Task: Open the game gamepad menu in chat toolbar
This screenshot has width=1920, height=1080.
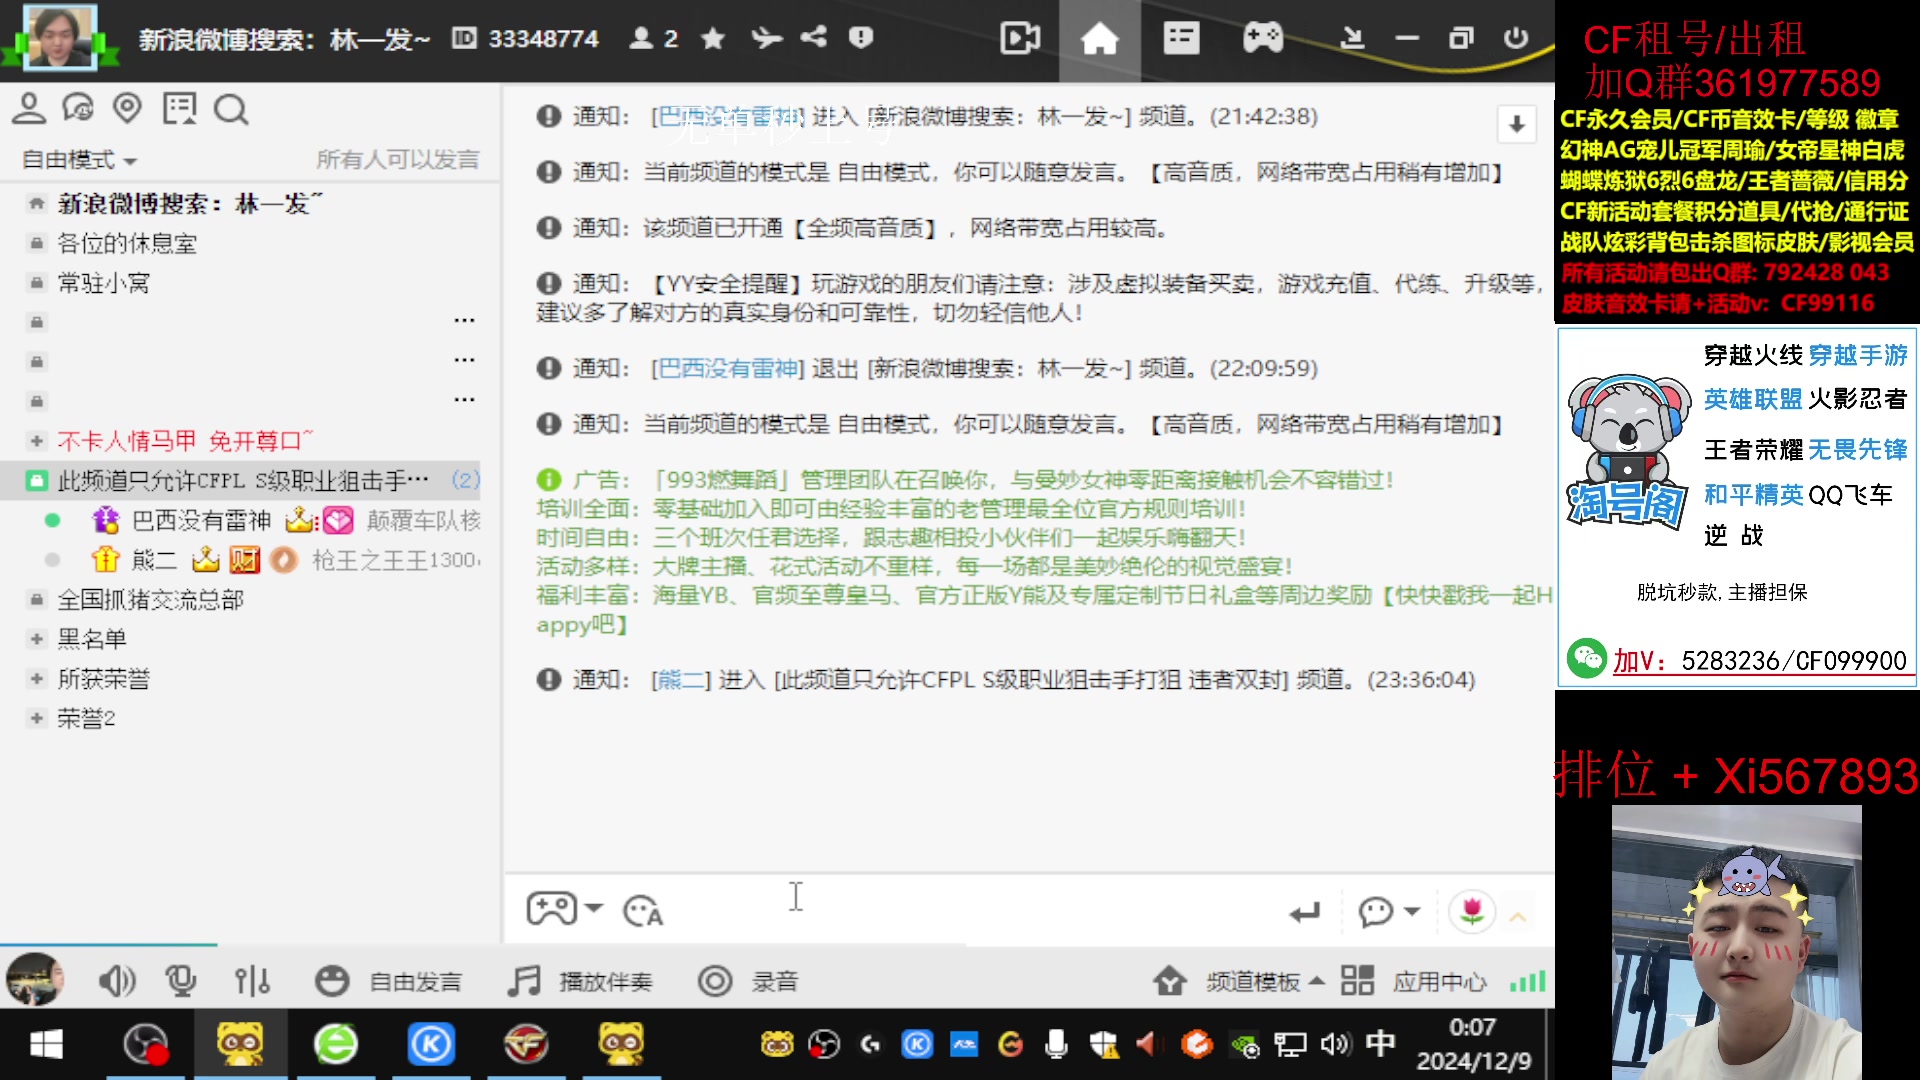Action: [x=564, y=909]
